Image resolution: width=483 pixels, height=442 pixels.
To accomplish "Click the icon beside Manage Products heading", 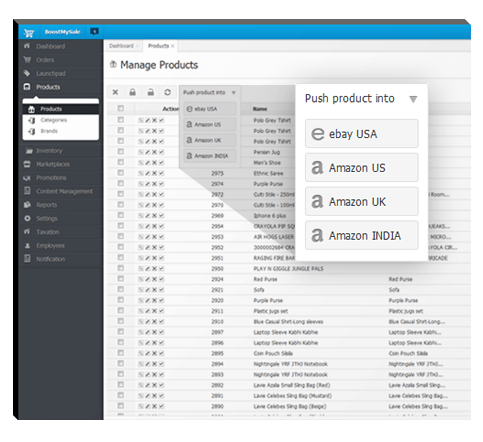I will (113, 65).
